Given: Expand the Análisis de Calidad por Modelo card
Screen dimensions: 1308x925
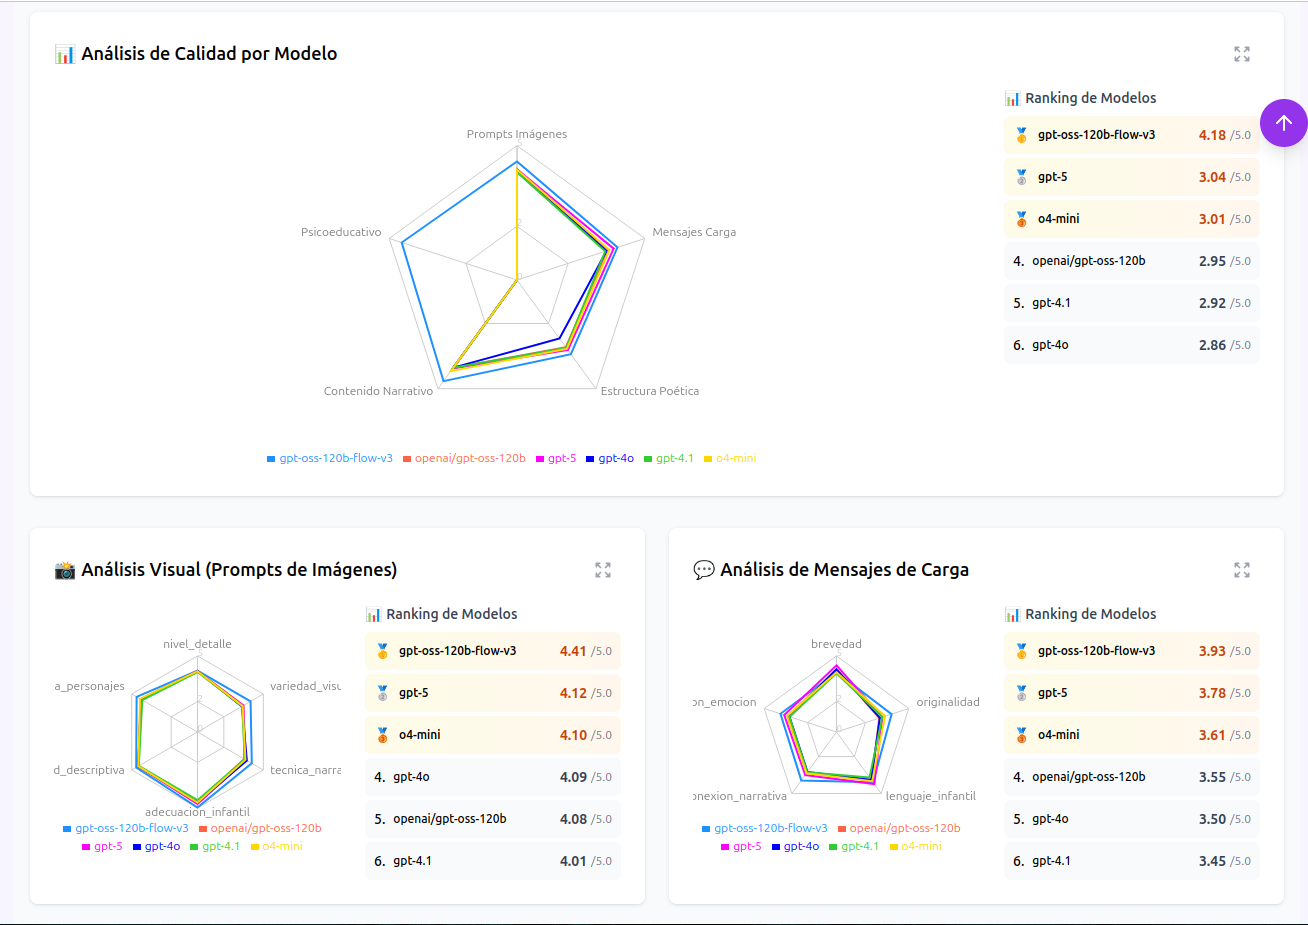Looking at the screenshot, I should (x=1242, y=54).
